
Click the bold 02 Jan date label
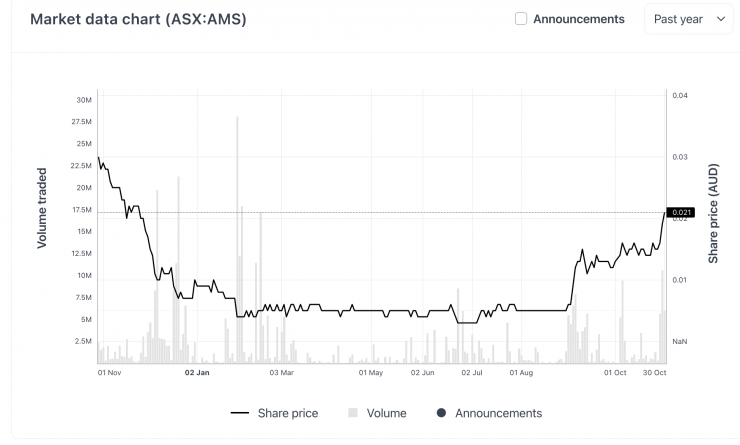(197, 373)
